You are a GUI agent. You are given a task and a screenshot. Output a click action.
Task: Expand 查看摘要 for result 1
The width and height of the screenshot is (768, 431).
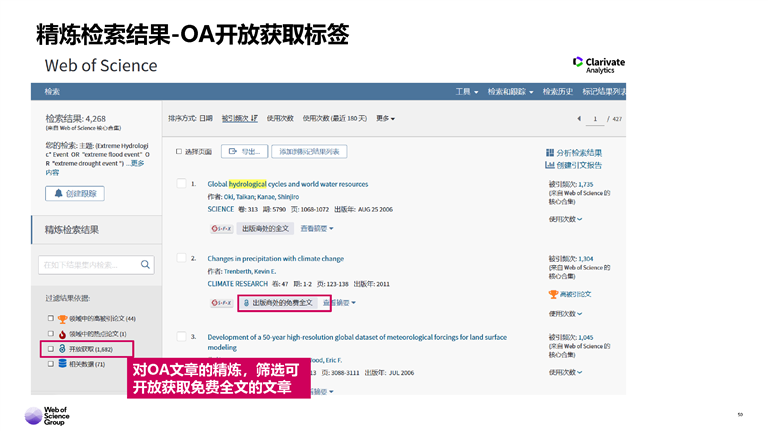(x=317, y=229)
